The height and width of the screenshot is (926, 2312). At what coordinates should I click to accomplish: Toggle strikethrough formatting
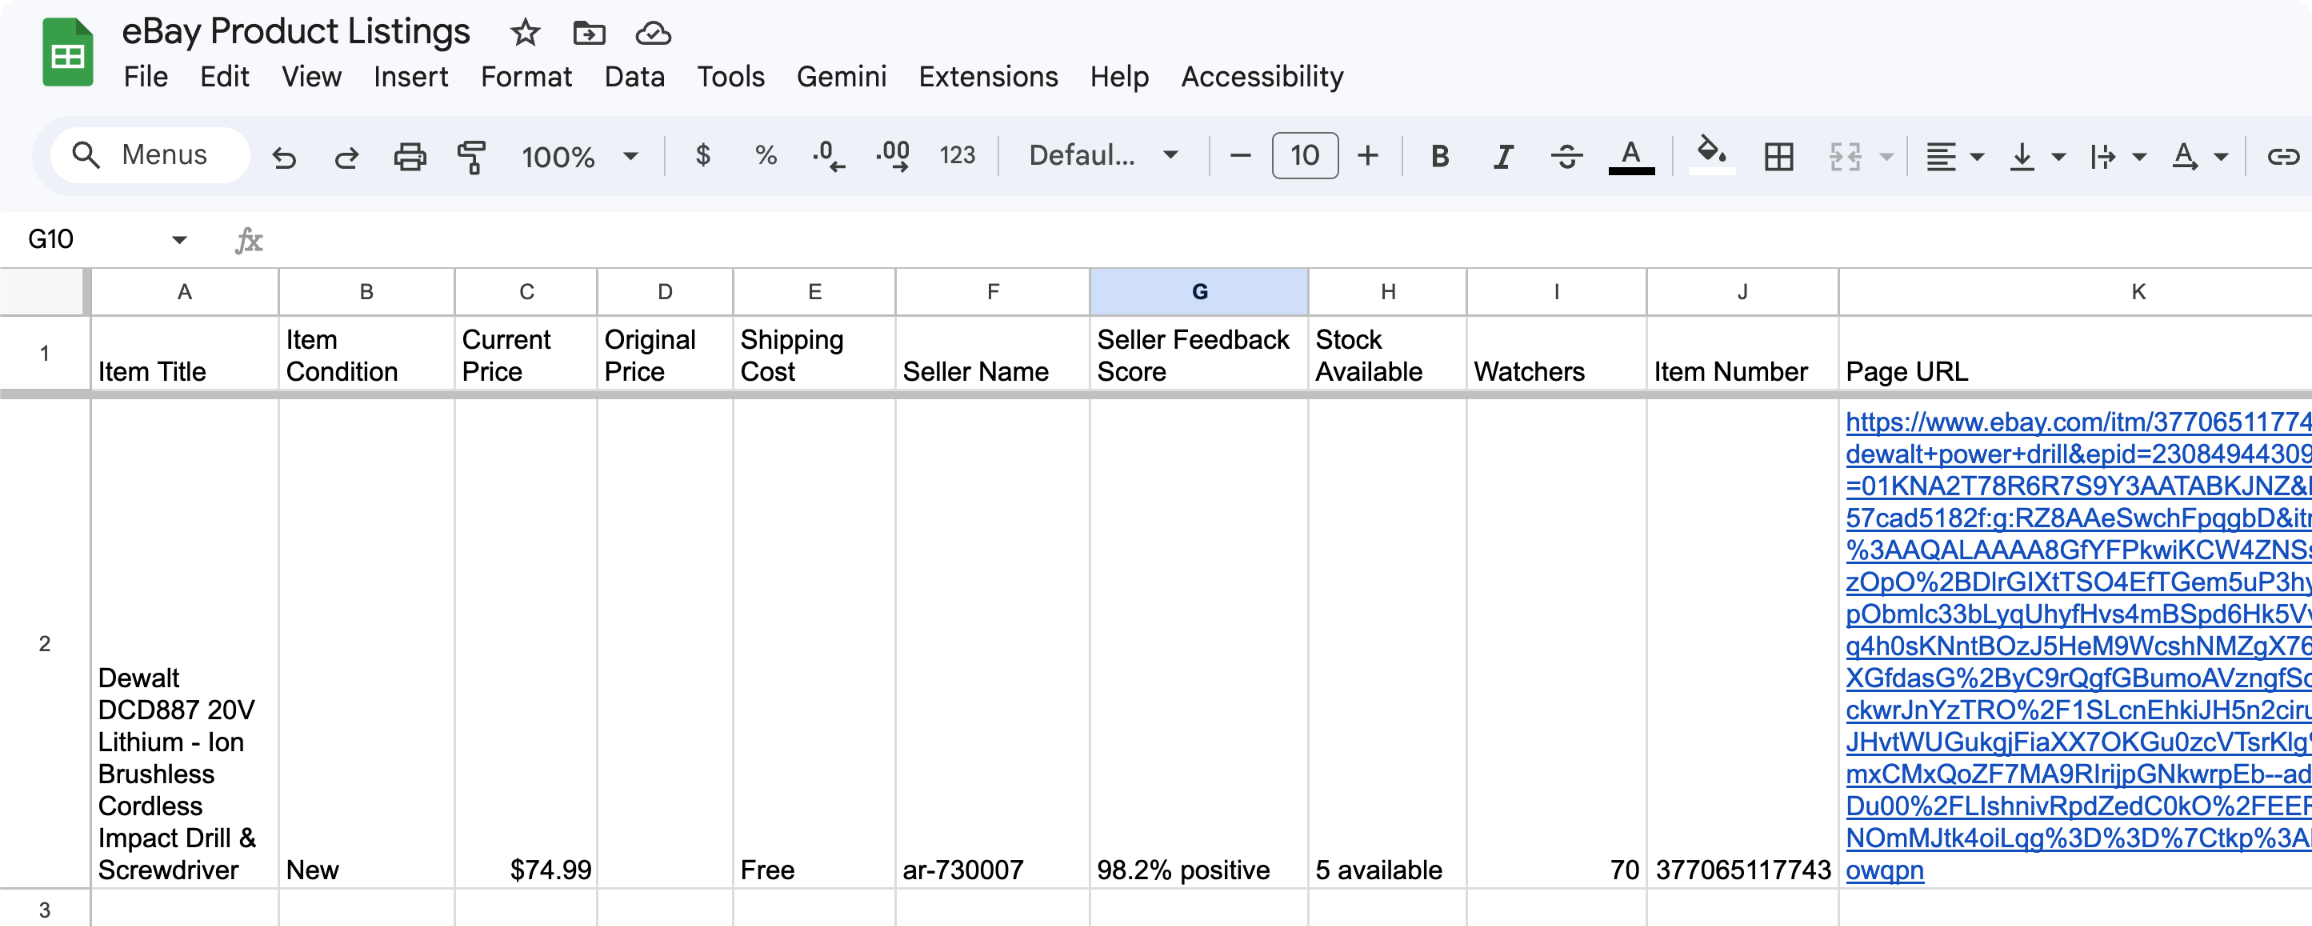pos(1566,157)
